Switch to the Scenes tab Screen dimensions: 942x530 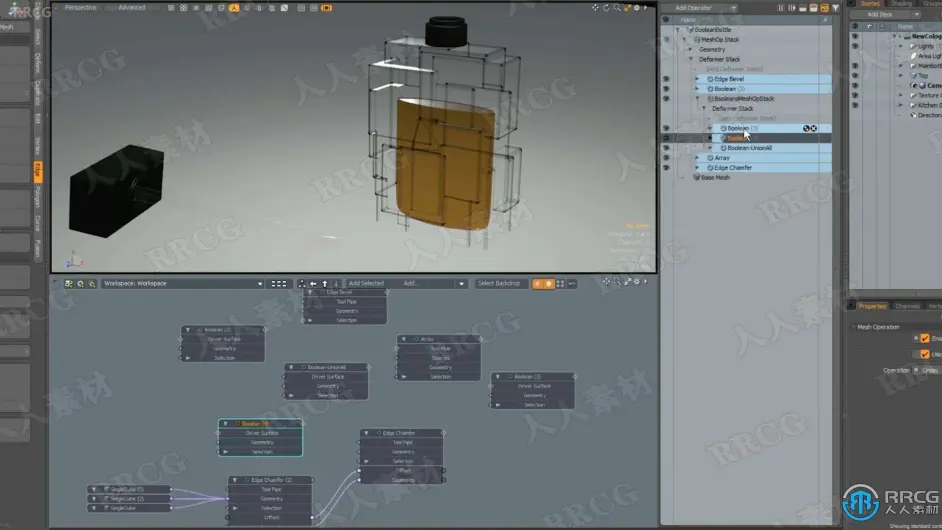click(870, 4)
